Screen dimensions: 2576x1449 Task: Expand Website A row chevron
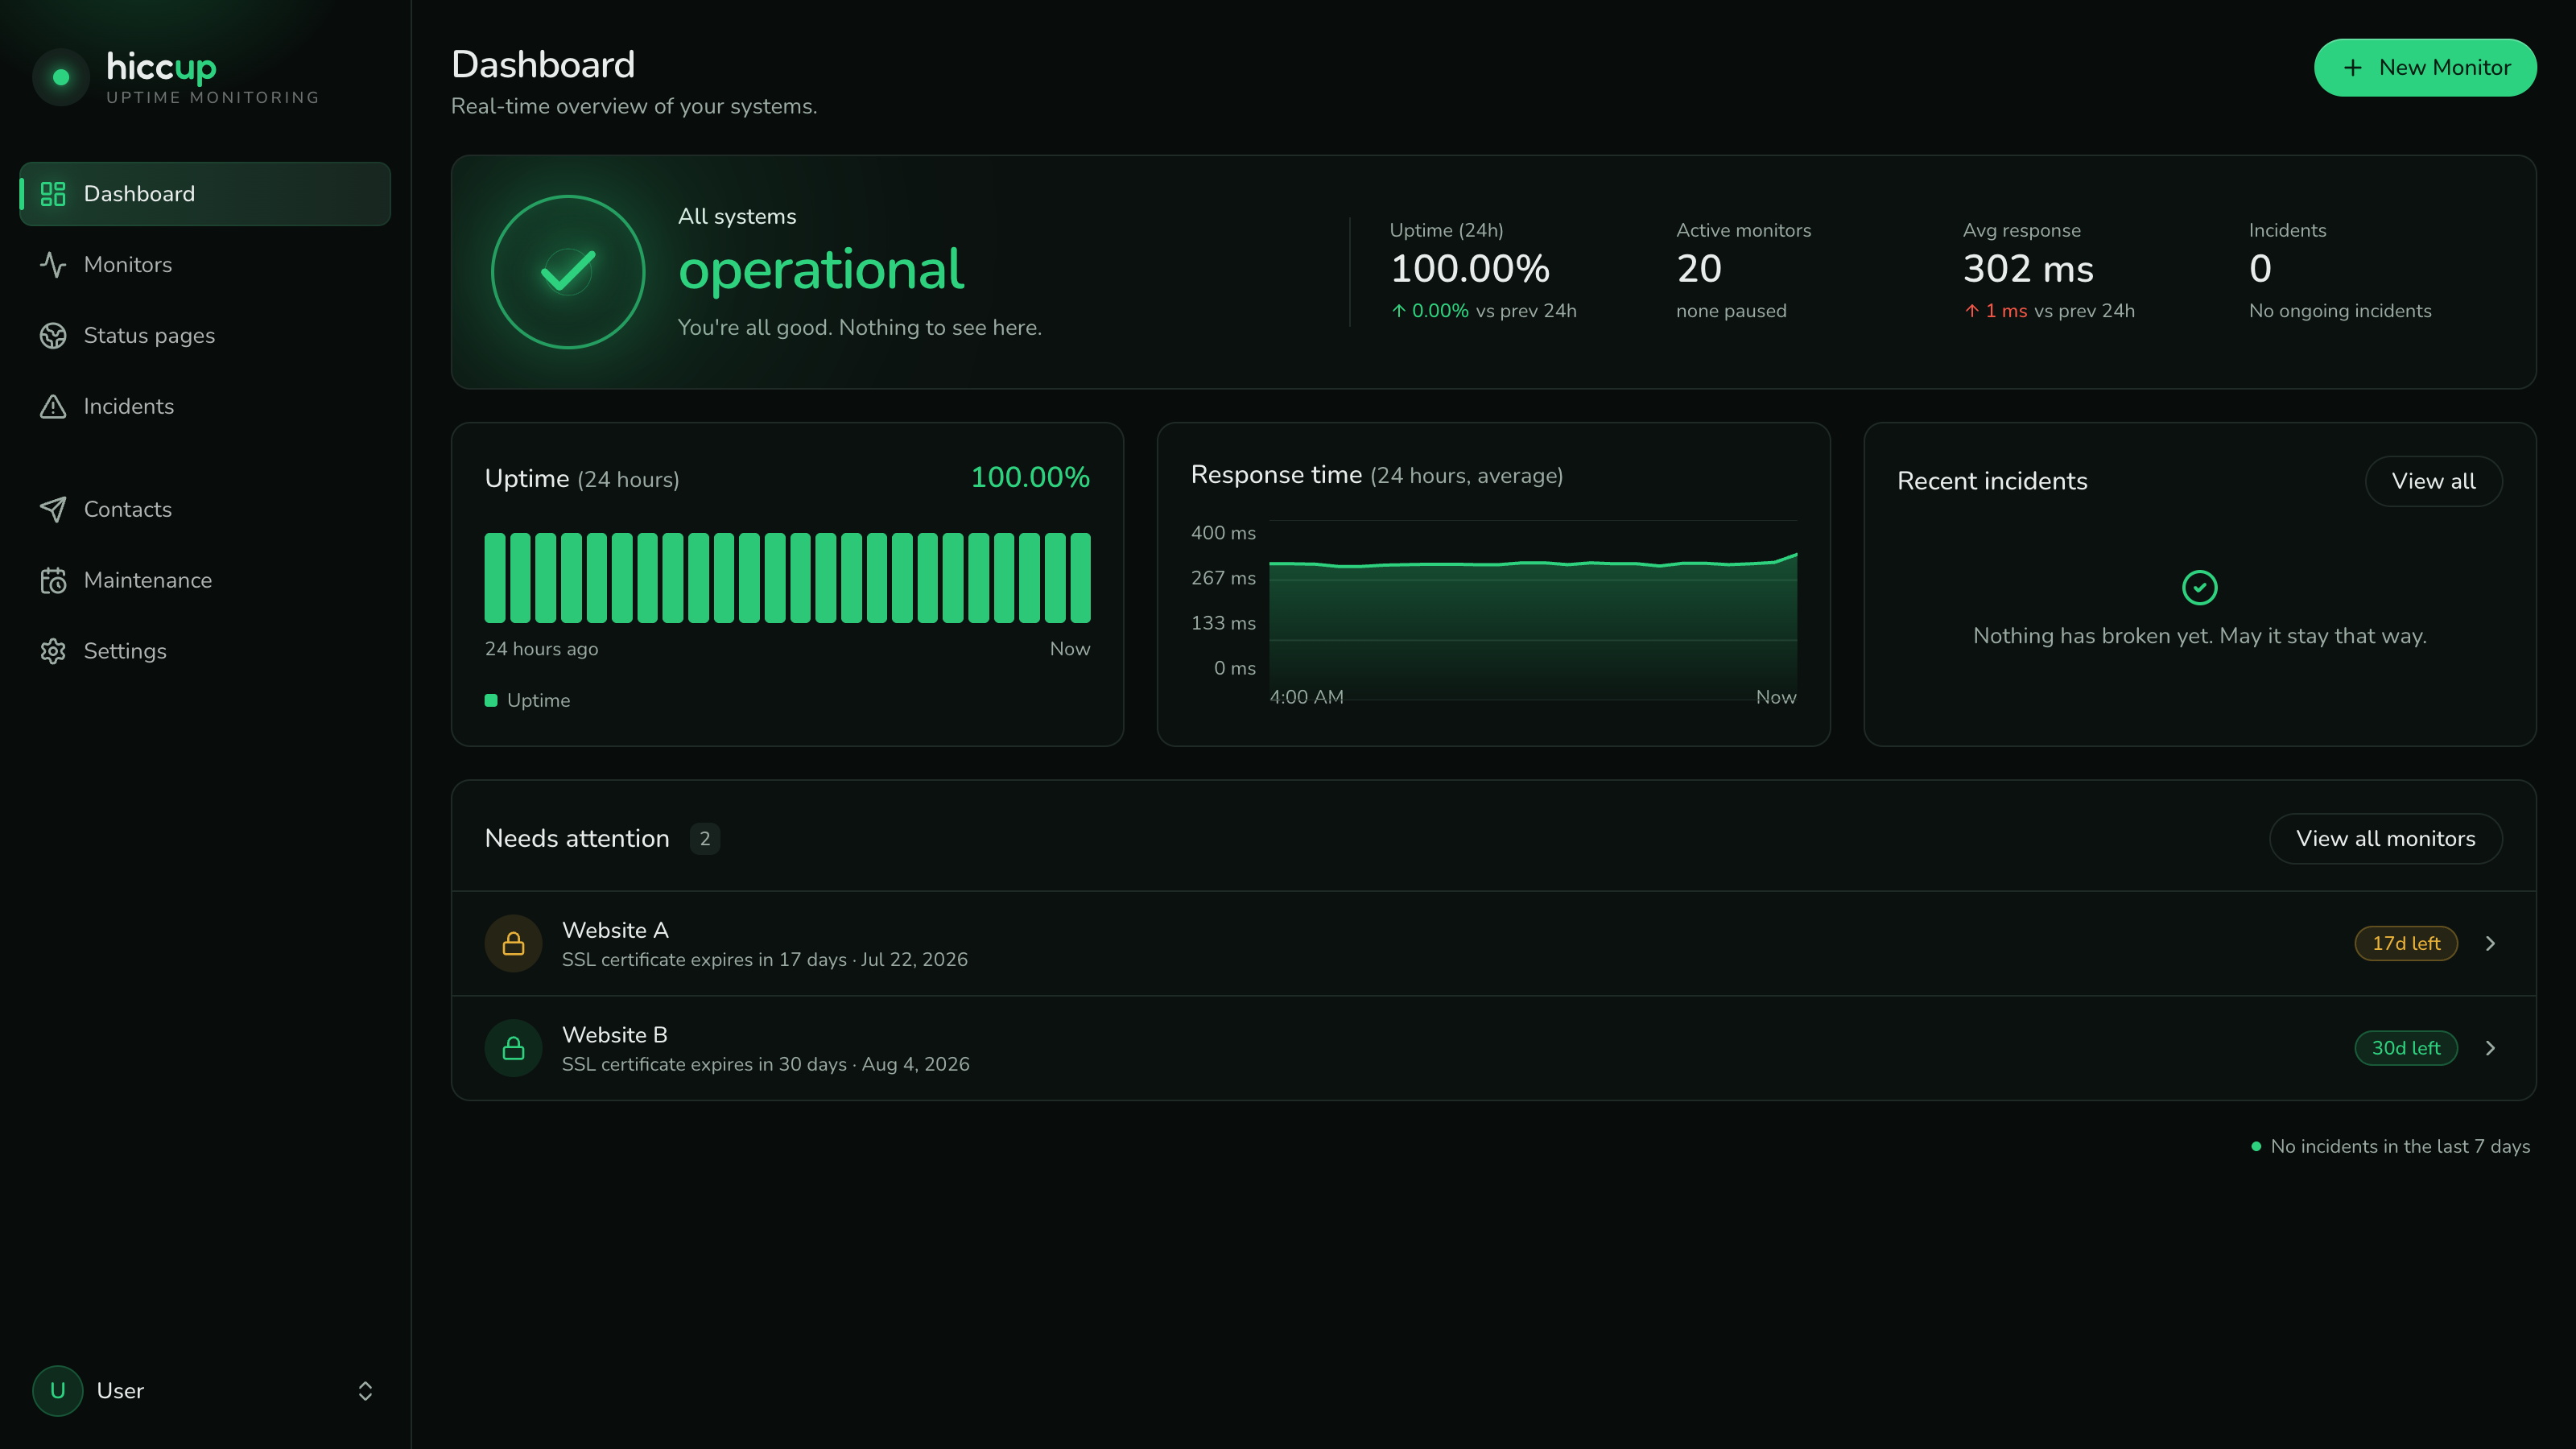point(2490,944)
